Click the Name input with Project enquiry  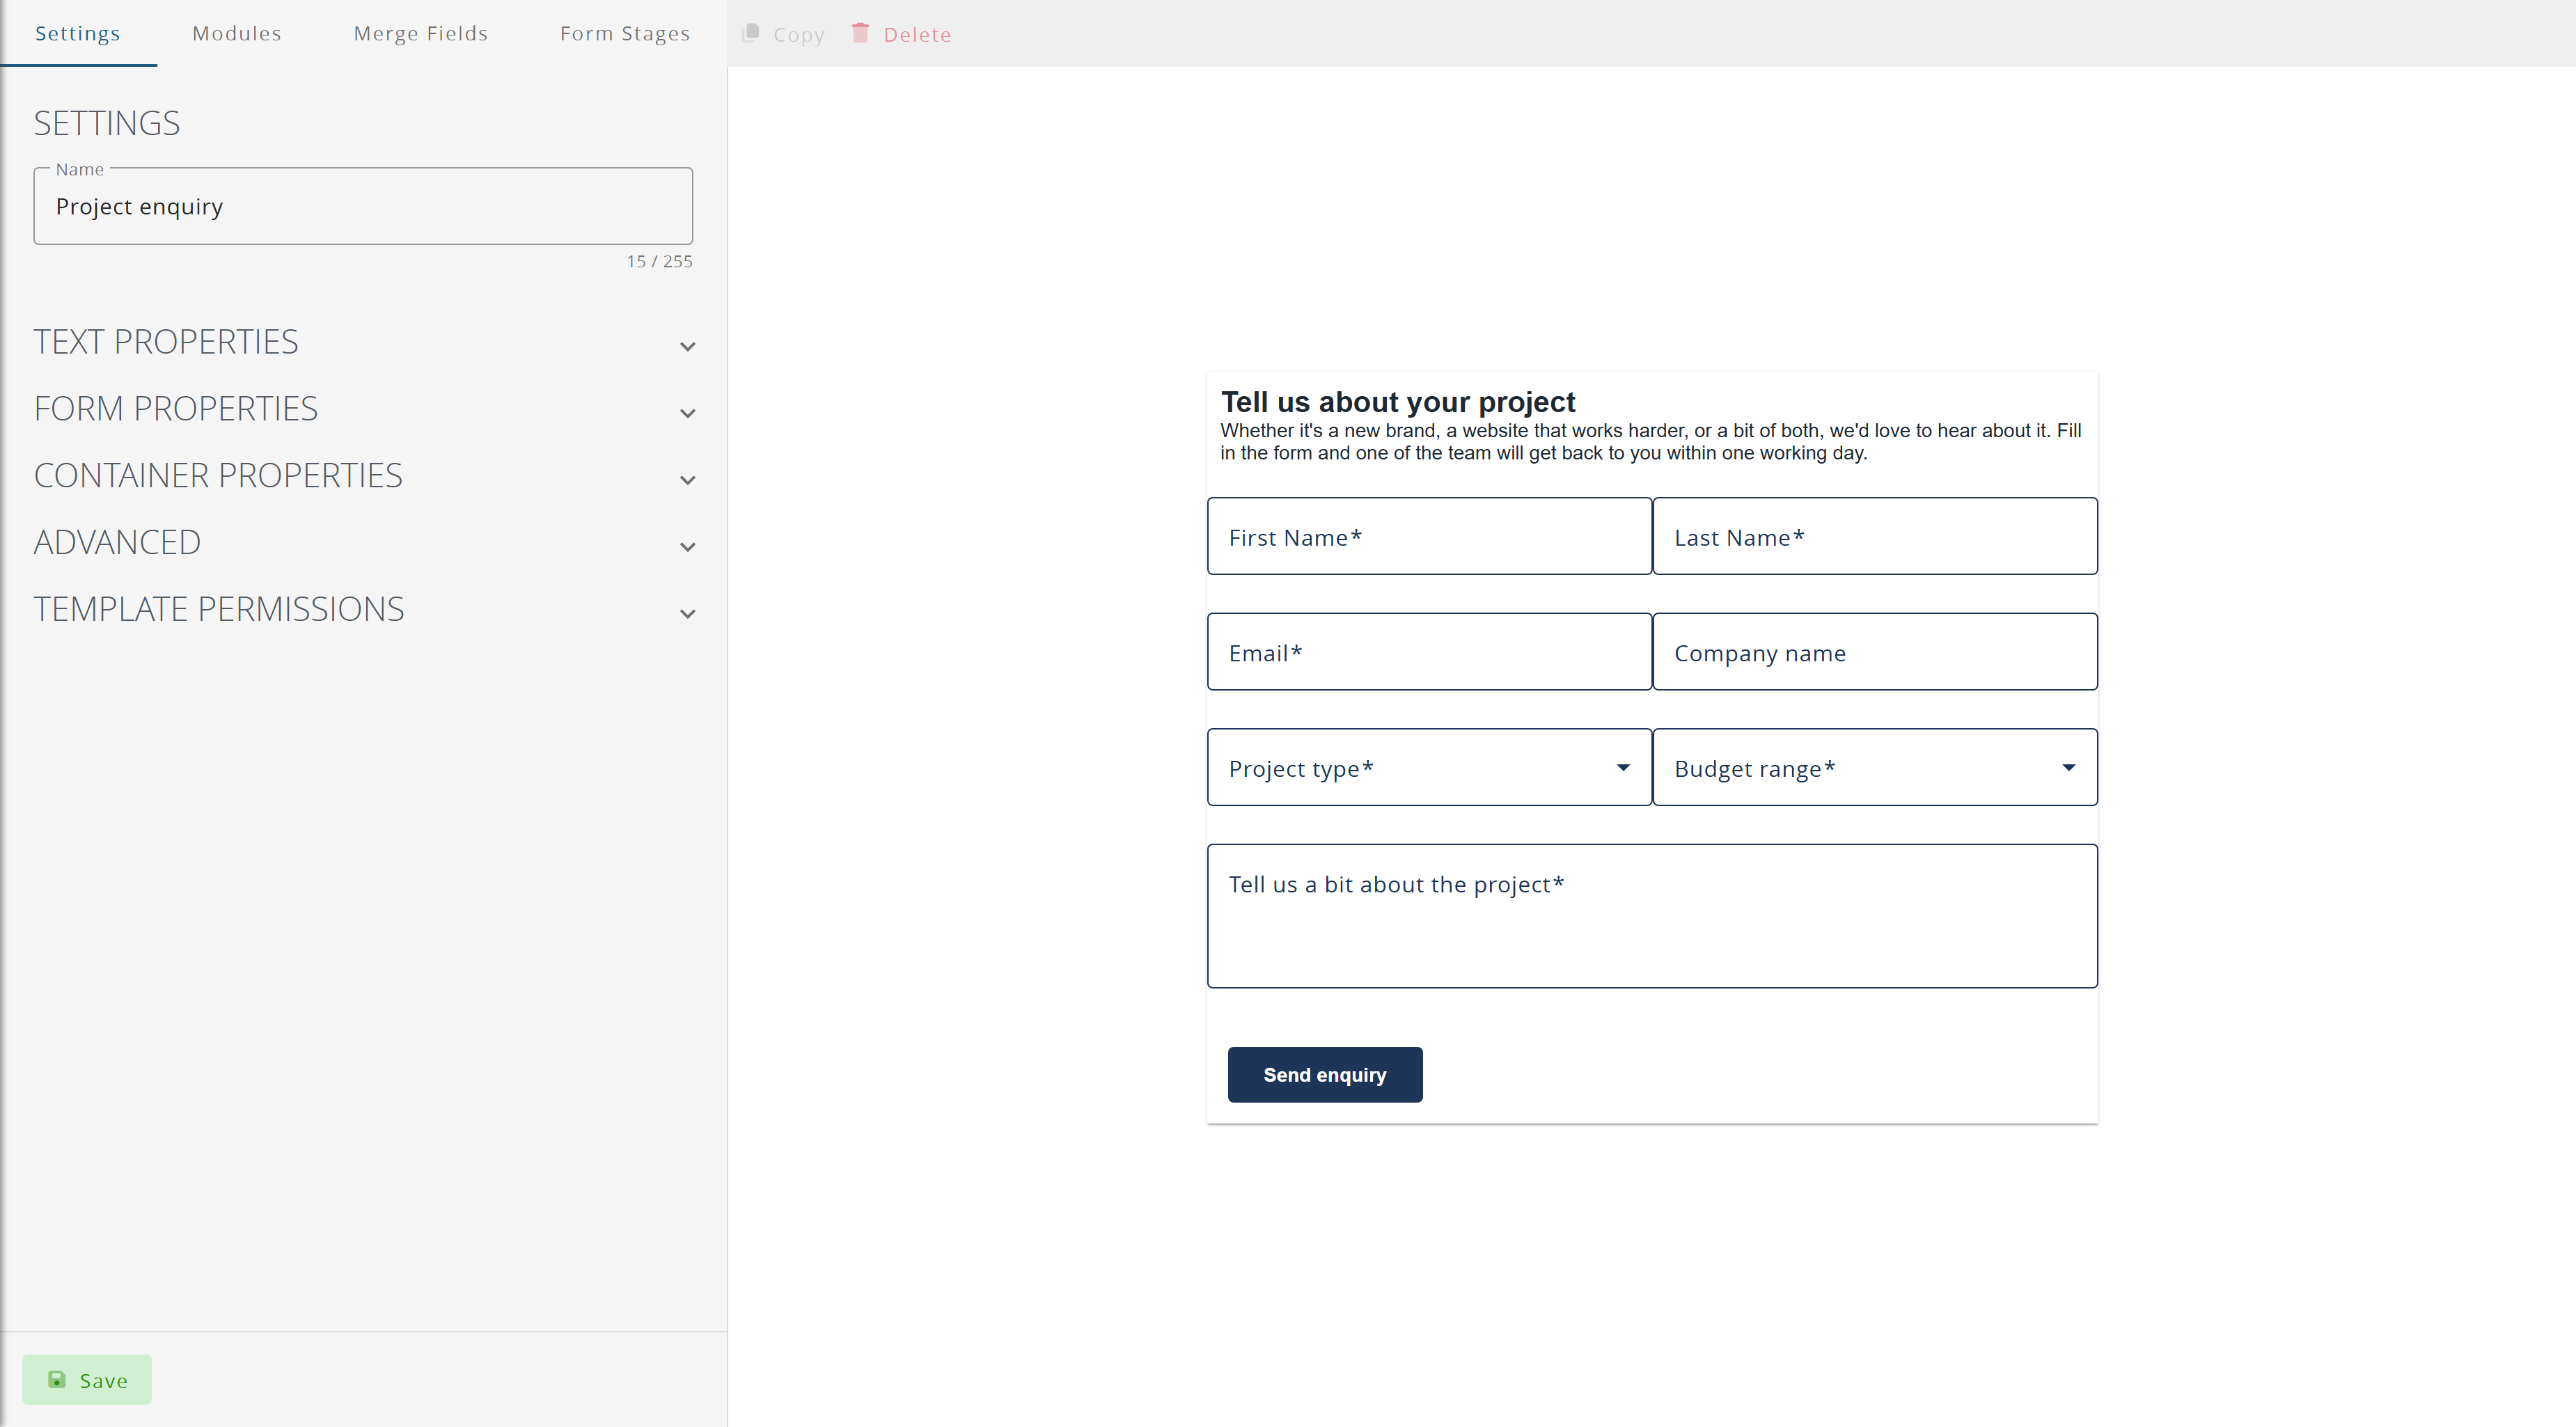(363, 206)
